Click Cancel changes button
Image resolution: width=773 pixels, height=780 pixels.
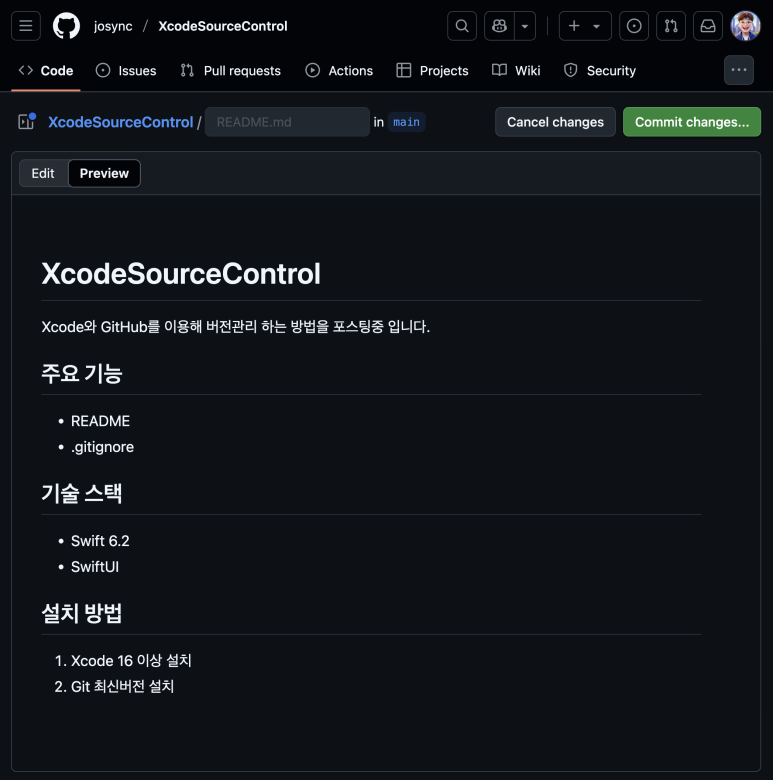point(555,122)
